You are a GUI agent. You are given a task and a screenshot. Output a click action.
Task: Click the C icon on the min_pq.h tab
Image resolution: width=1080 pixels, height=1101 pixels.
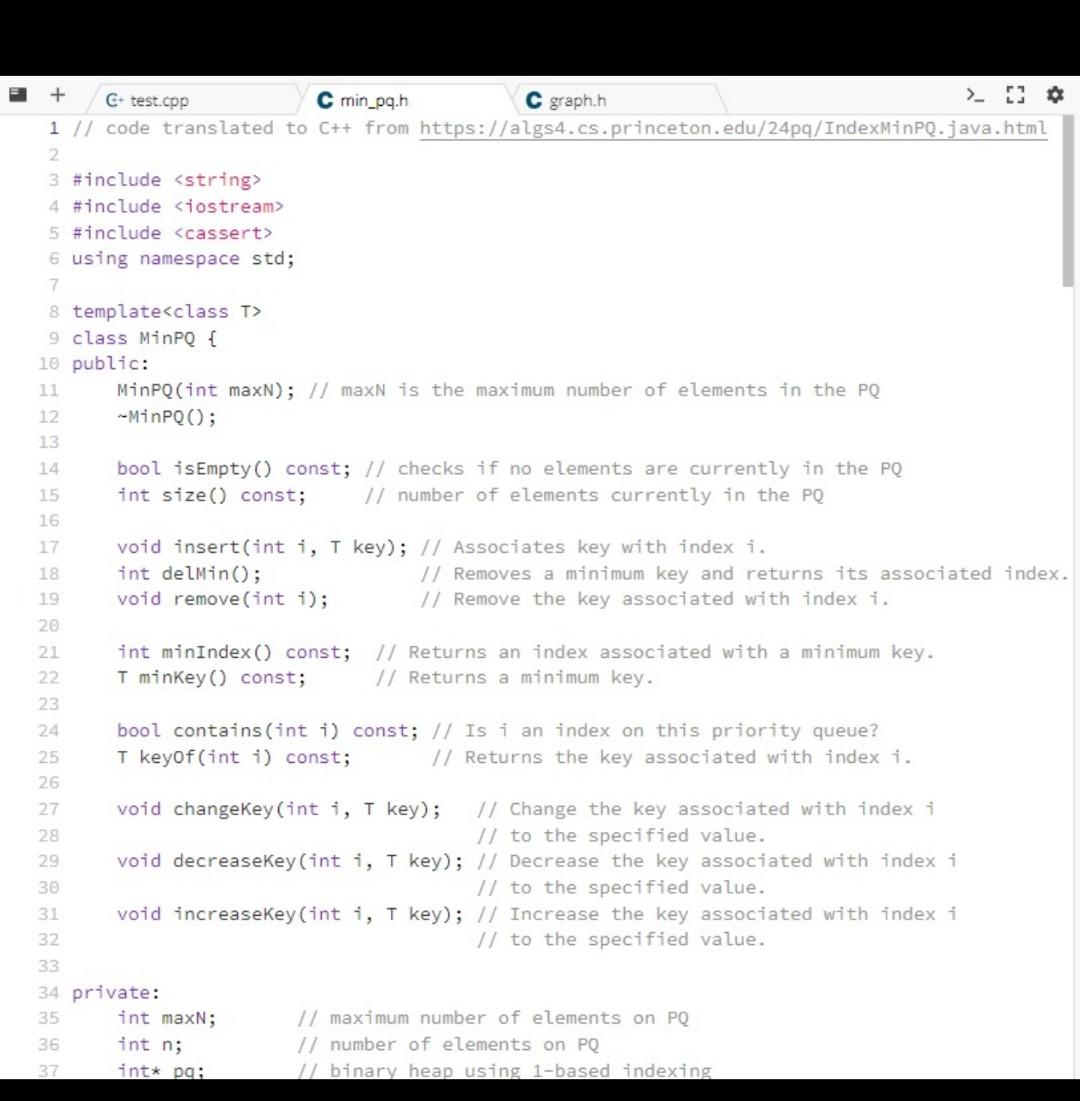[x=324, y=100]
